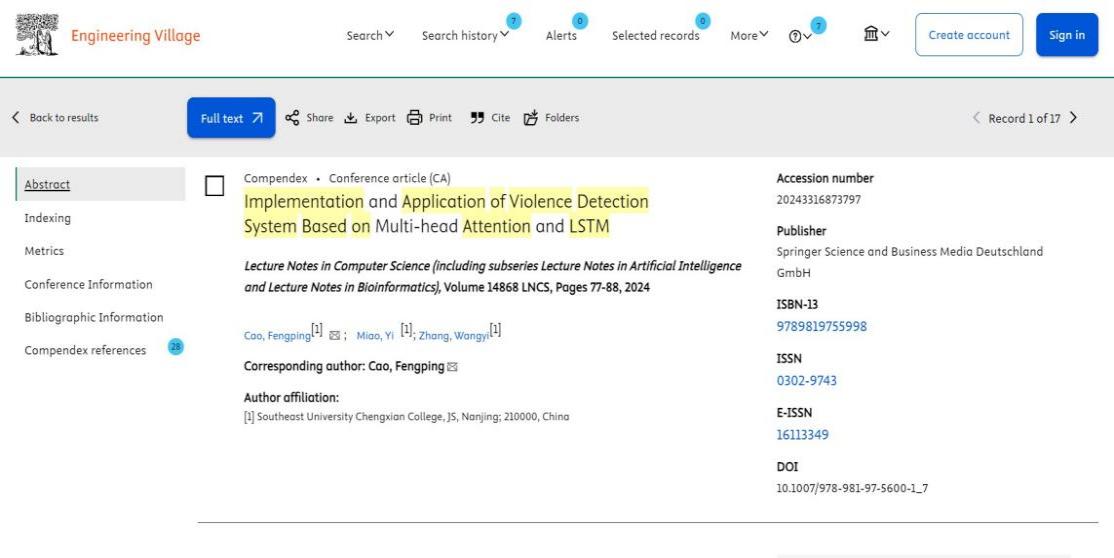Open ISSN 0302-9743 link
Screen dimensions: 1114x558
click(x=806, y=381)
